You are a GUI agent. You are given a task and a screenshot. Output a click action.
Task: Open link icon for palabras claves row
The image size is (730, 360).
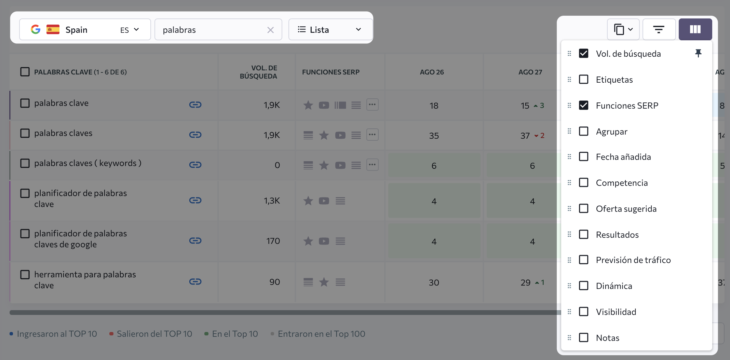tap(195, 135)
